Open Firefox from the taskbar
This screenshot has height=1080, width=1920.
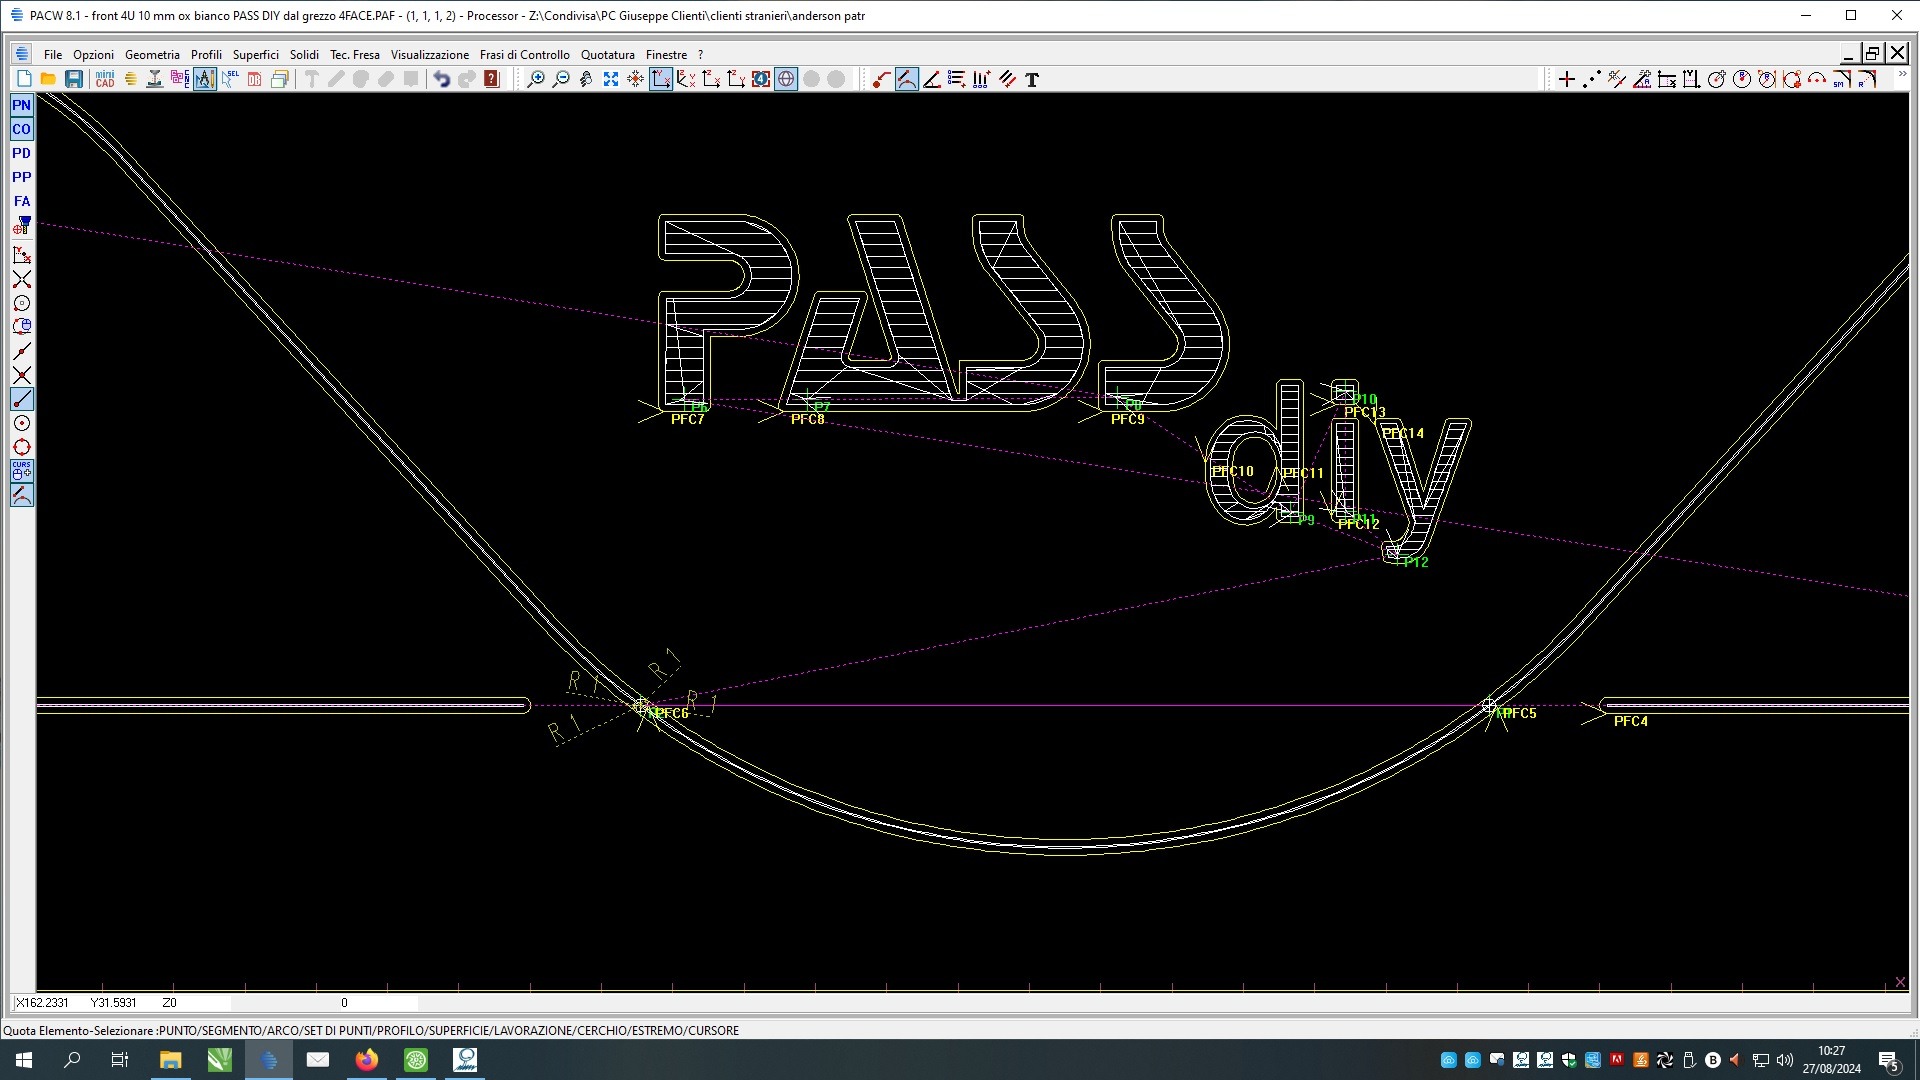[x=367, y=1060]
